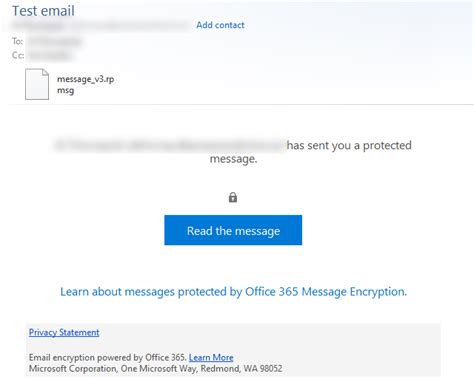Click the Cc: field label
Screen dimensions: 474x379
click(18, 55)
